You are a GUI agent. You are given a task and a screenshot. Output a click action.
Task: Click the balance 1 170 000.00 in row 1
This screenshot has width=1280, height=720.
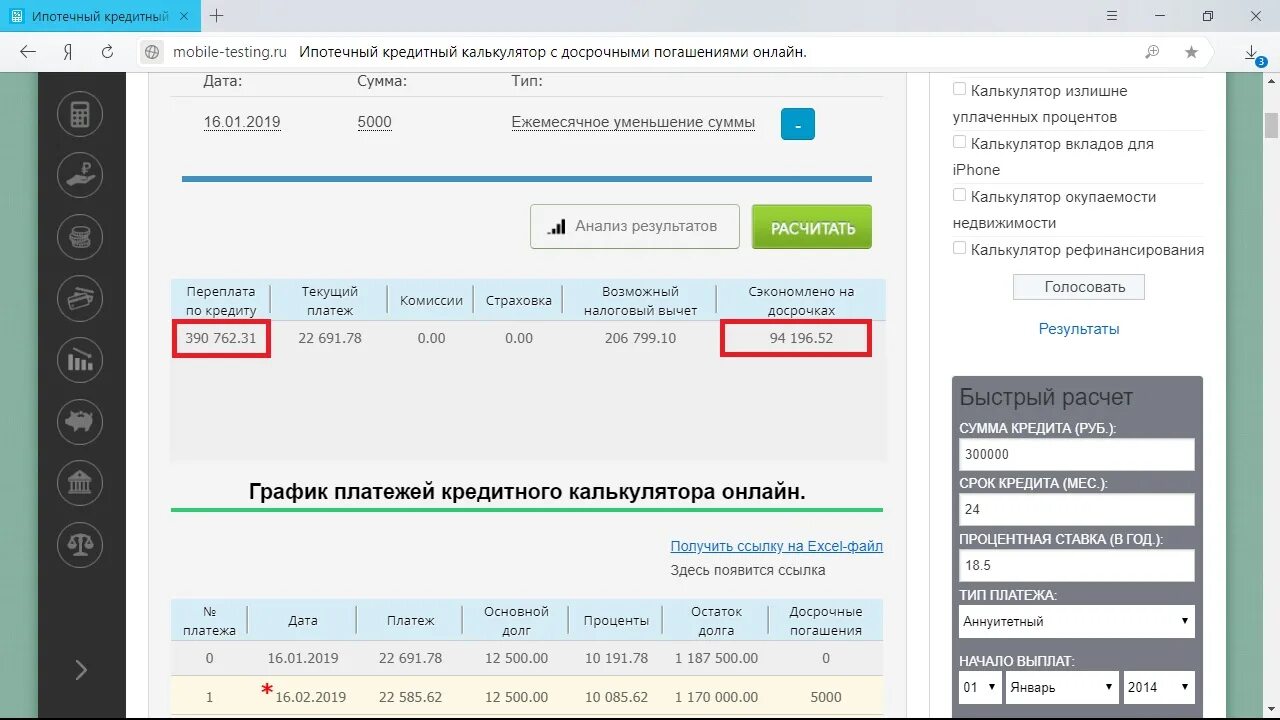point(716,697)
